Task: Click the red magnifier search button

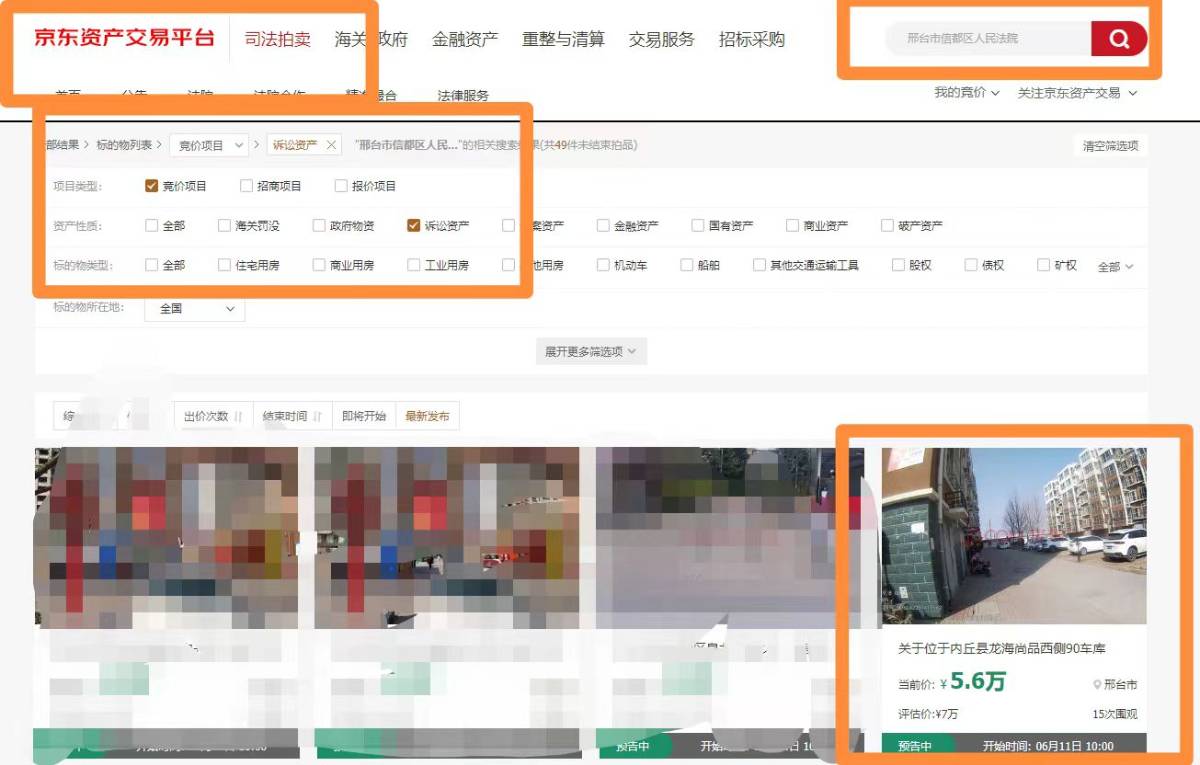Action: (1119, 39)
